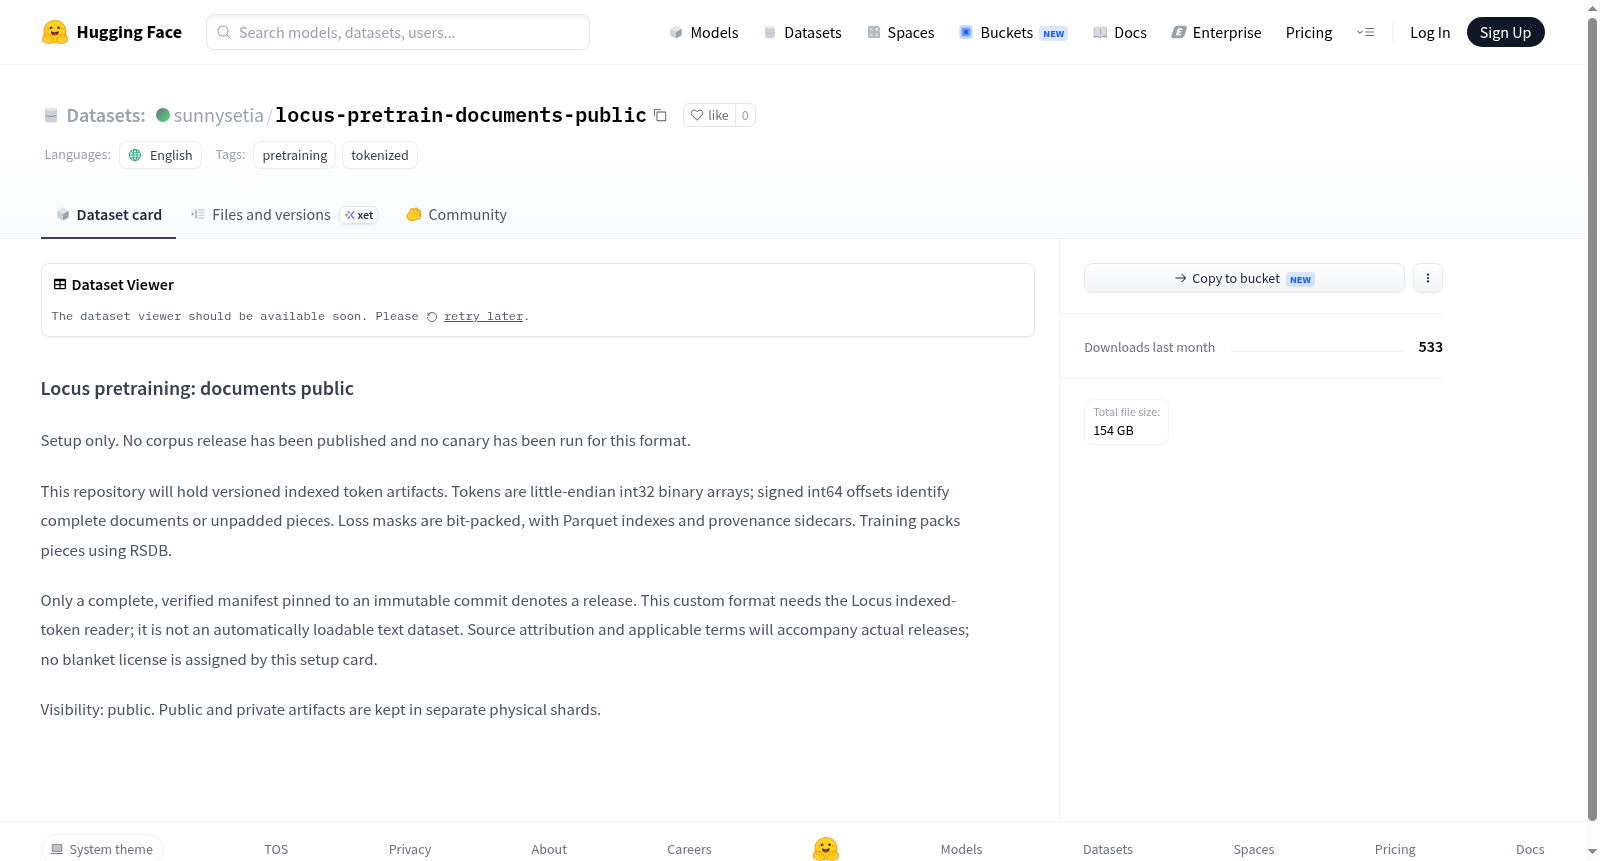
Task: Open Docs in top navigation
Action: (1120, 32)
